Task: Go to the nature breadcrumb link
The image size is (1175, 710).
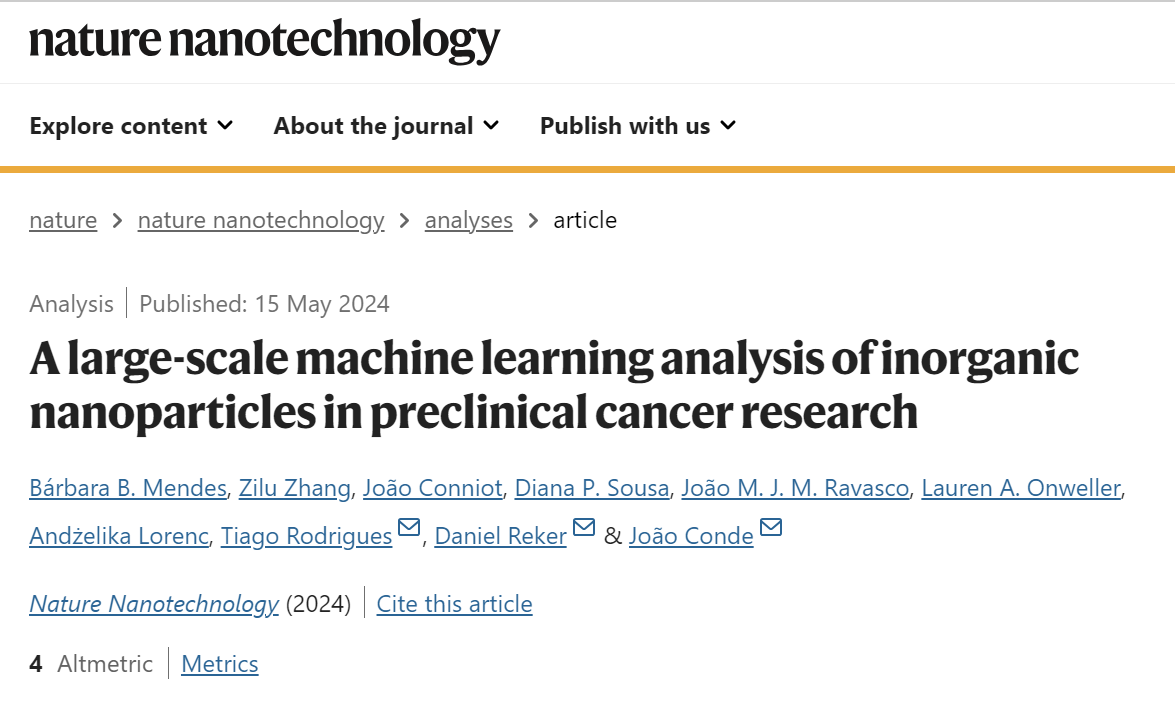Action: (x=63, y=220)
